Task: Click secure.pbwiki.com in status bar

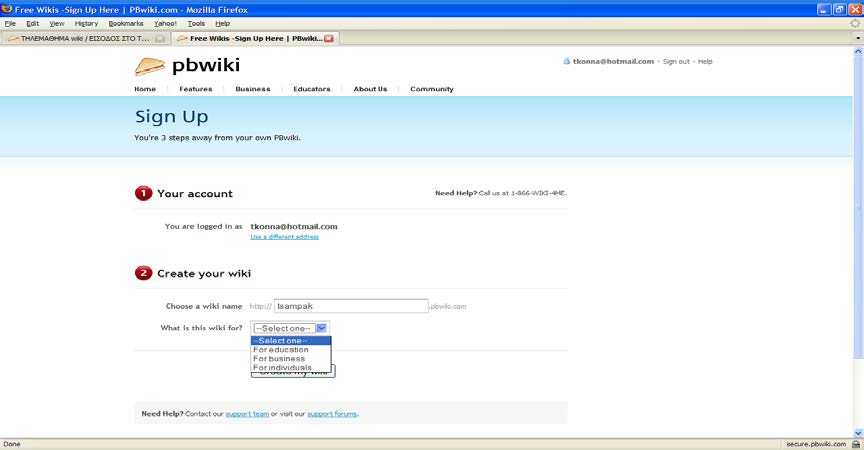Action: coord(816,444)
